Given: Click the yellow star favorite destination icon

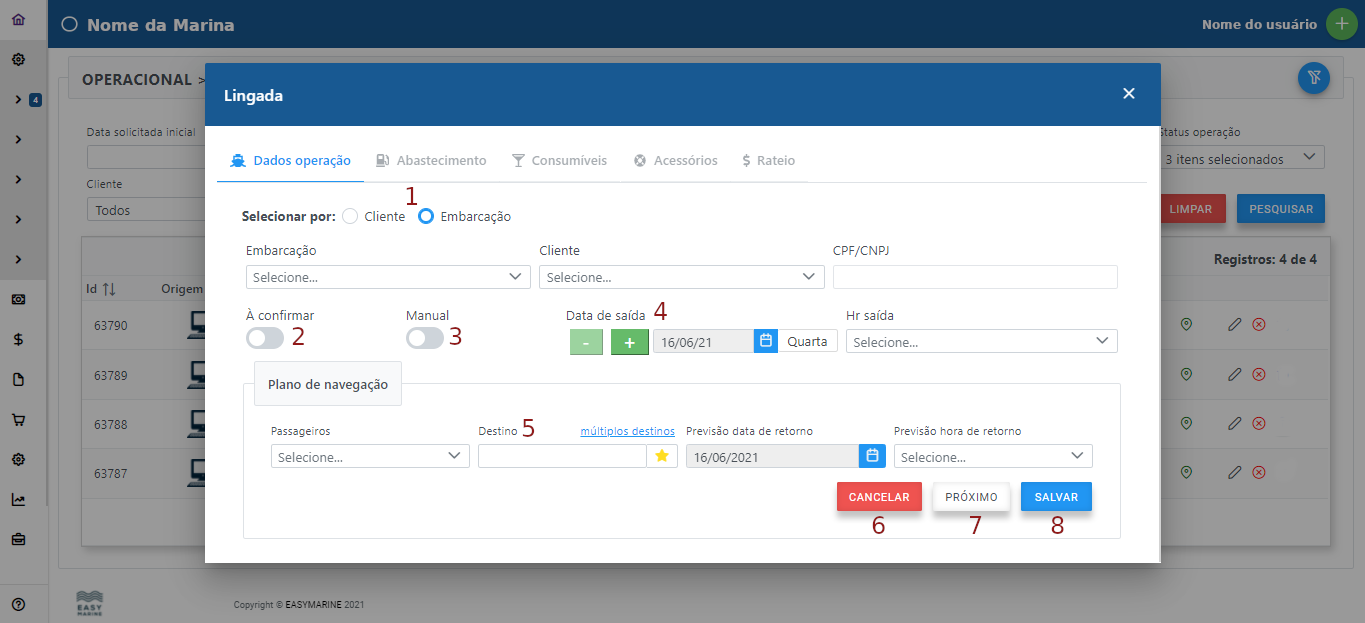Looking at the screenshot, I should [x=661, y=456].
